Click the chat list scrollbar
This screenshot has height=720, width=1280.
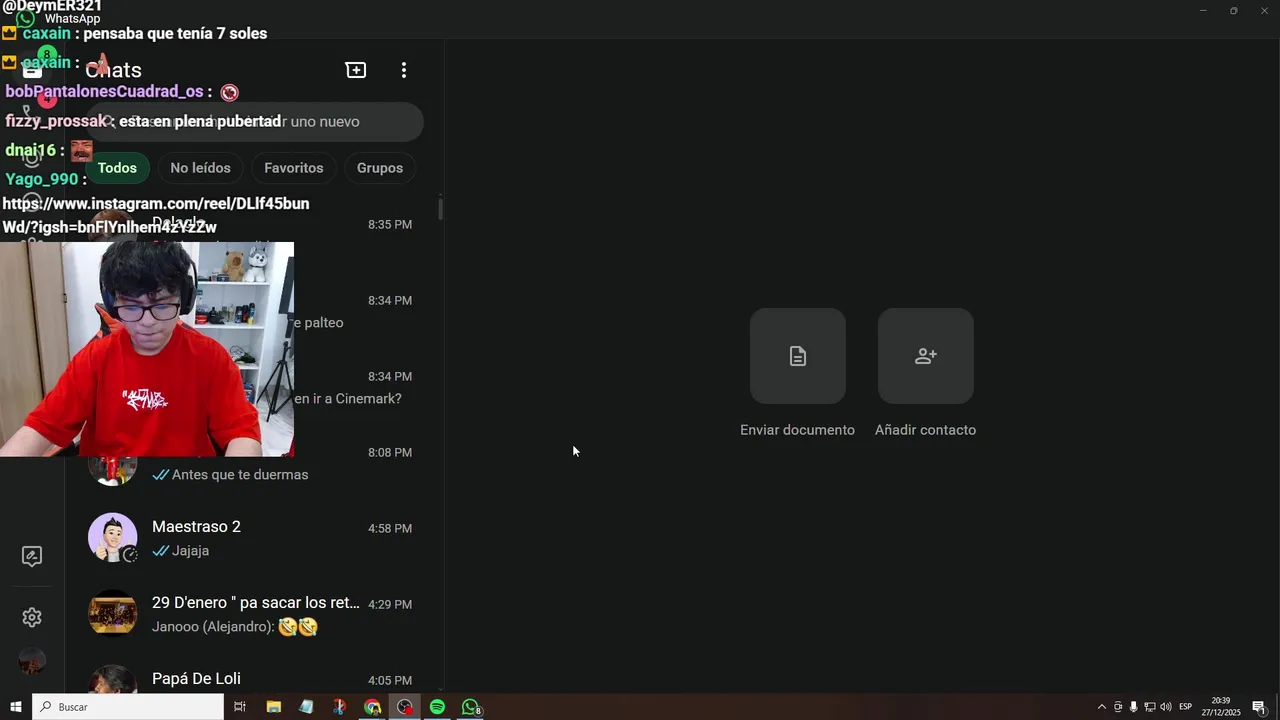point(440,209)
